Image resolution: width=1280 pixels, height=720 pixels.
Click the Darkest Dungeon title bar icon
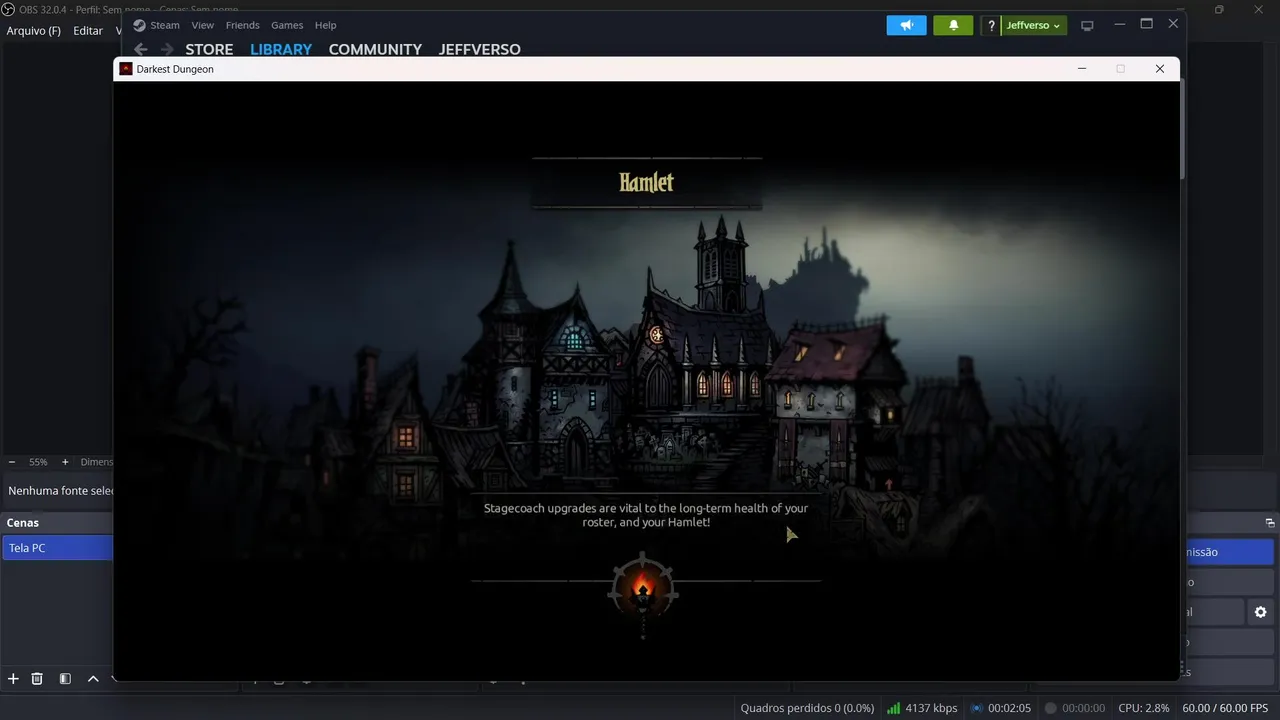[126, 69]
